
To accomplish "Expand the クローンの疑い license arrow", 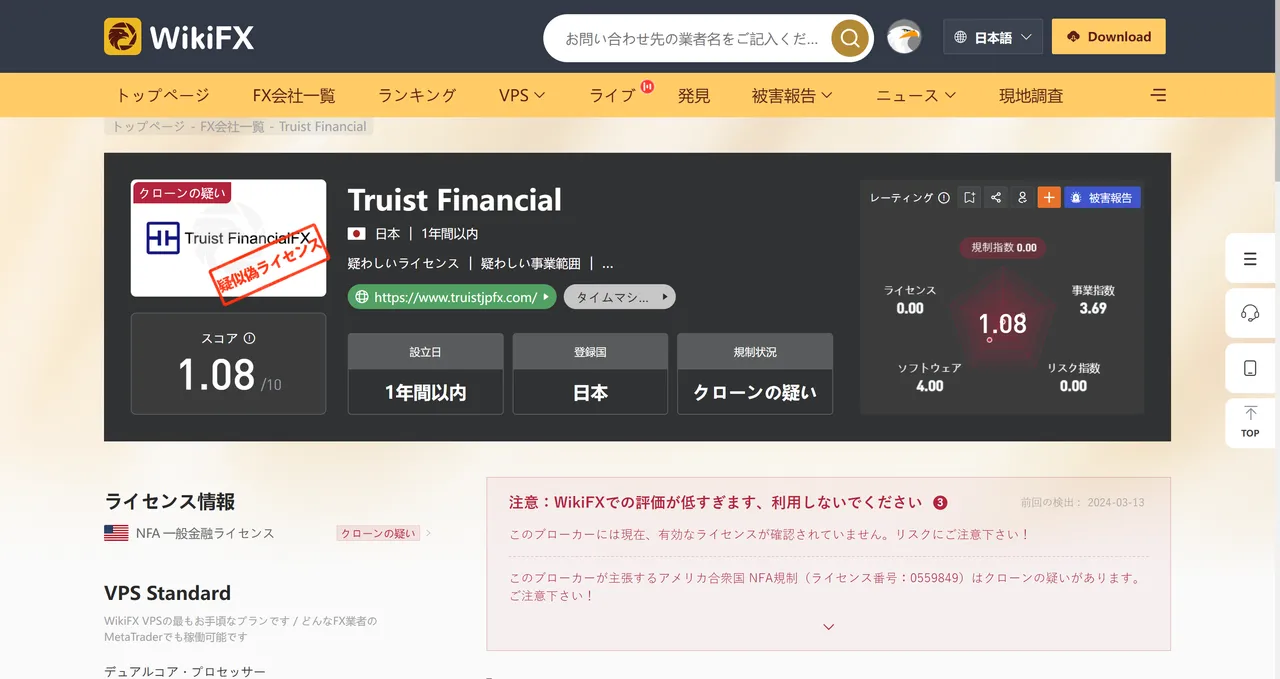I will pyautogui.click(x=428, y=533).
